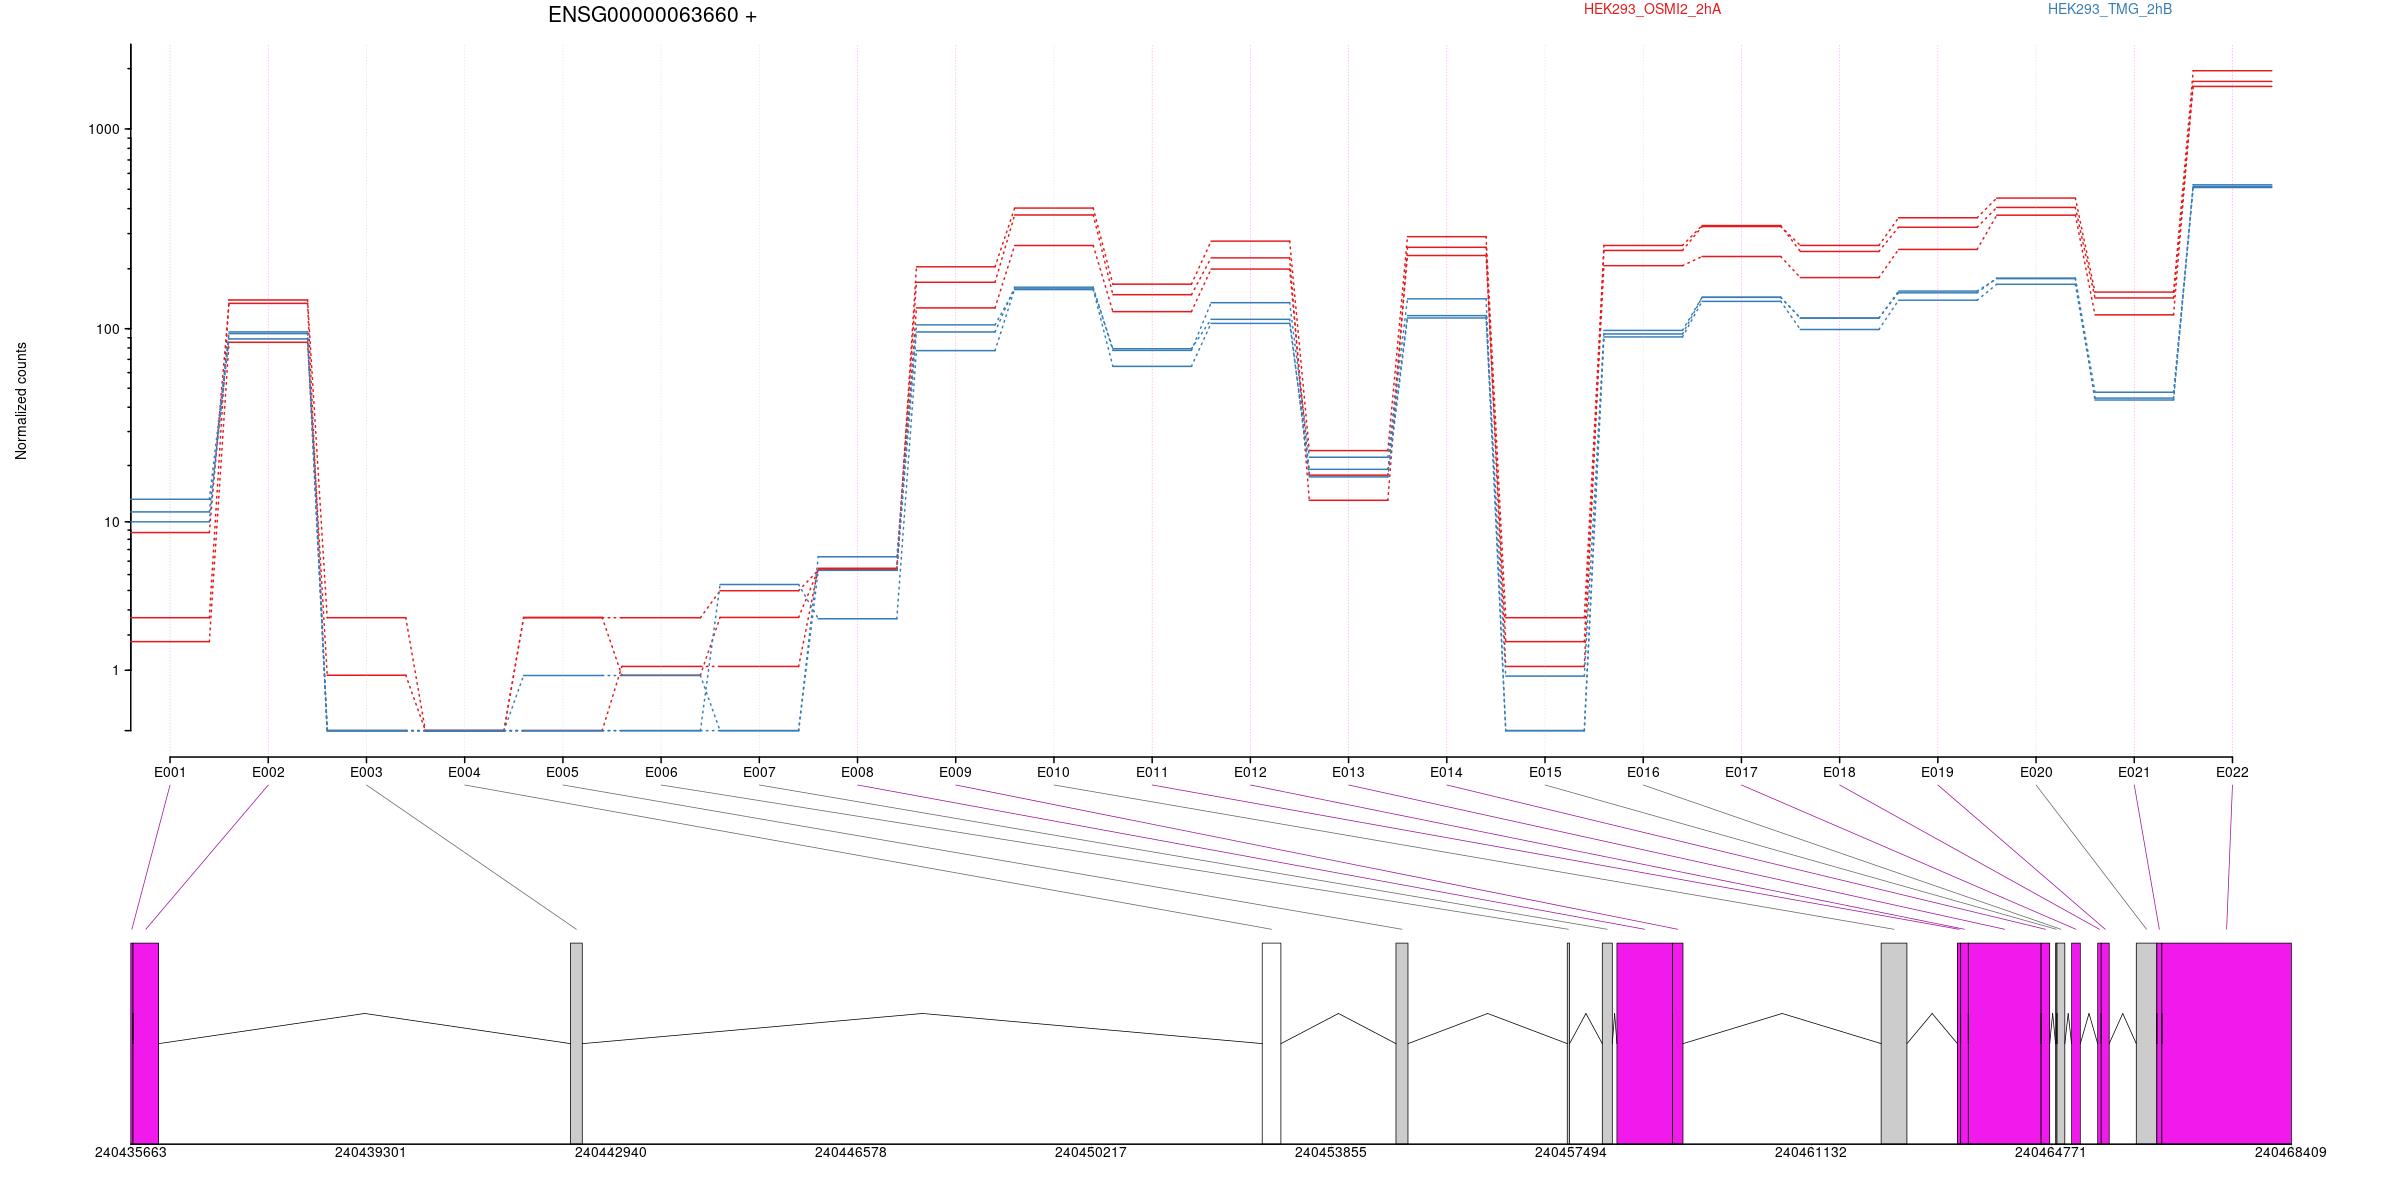
Task: Select exon label E022
Action: [x=2232, y=772]
